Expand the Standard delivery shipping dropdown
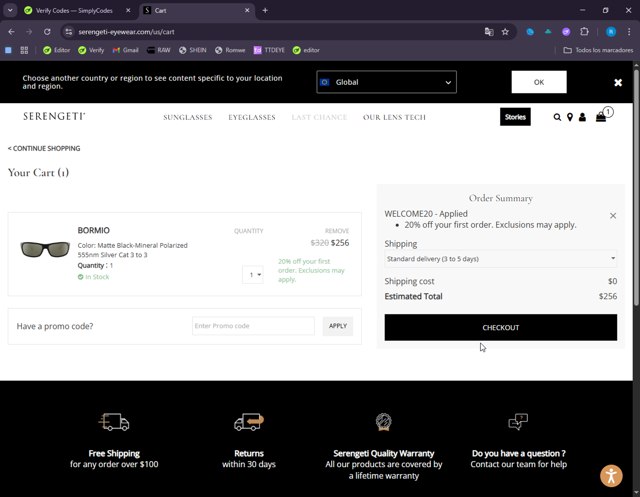Viewport: 640px width, 497px height. (x=501, y=259)
